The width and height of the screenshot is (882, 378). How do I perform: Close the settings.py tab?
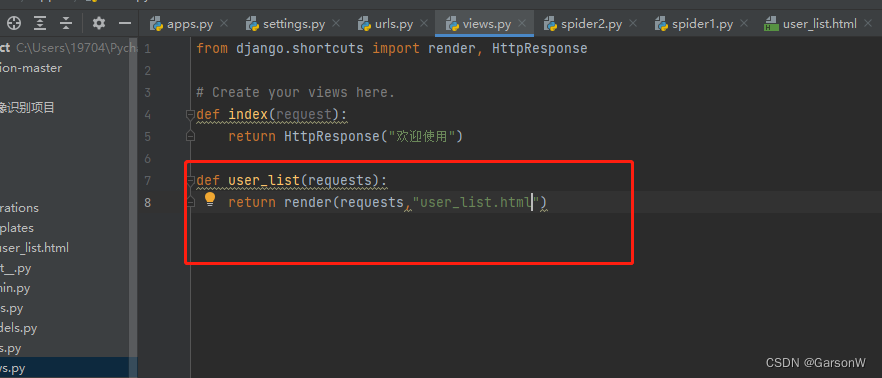tap(336, 24)
